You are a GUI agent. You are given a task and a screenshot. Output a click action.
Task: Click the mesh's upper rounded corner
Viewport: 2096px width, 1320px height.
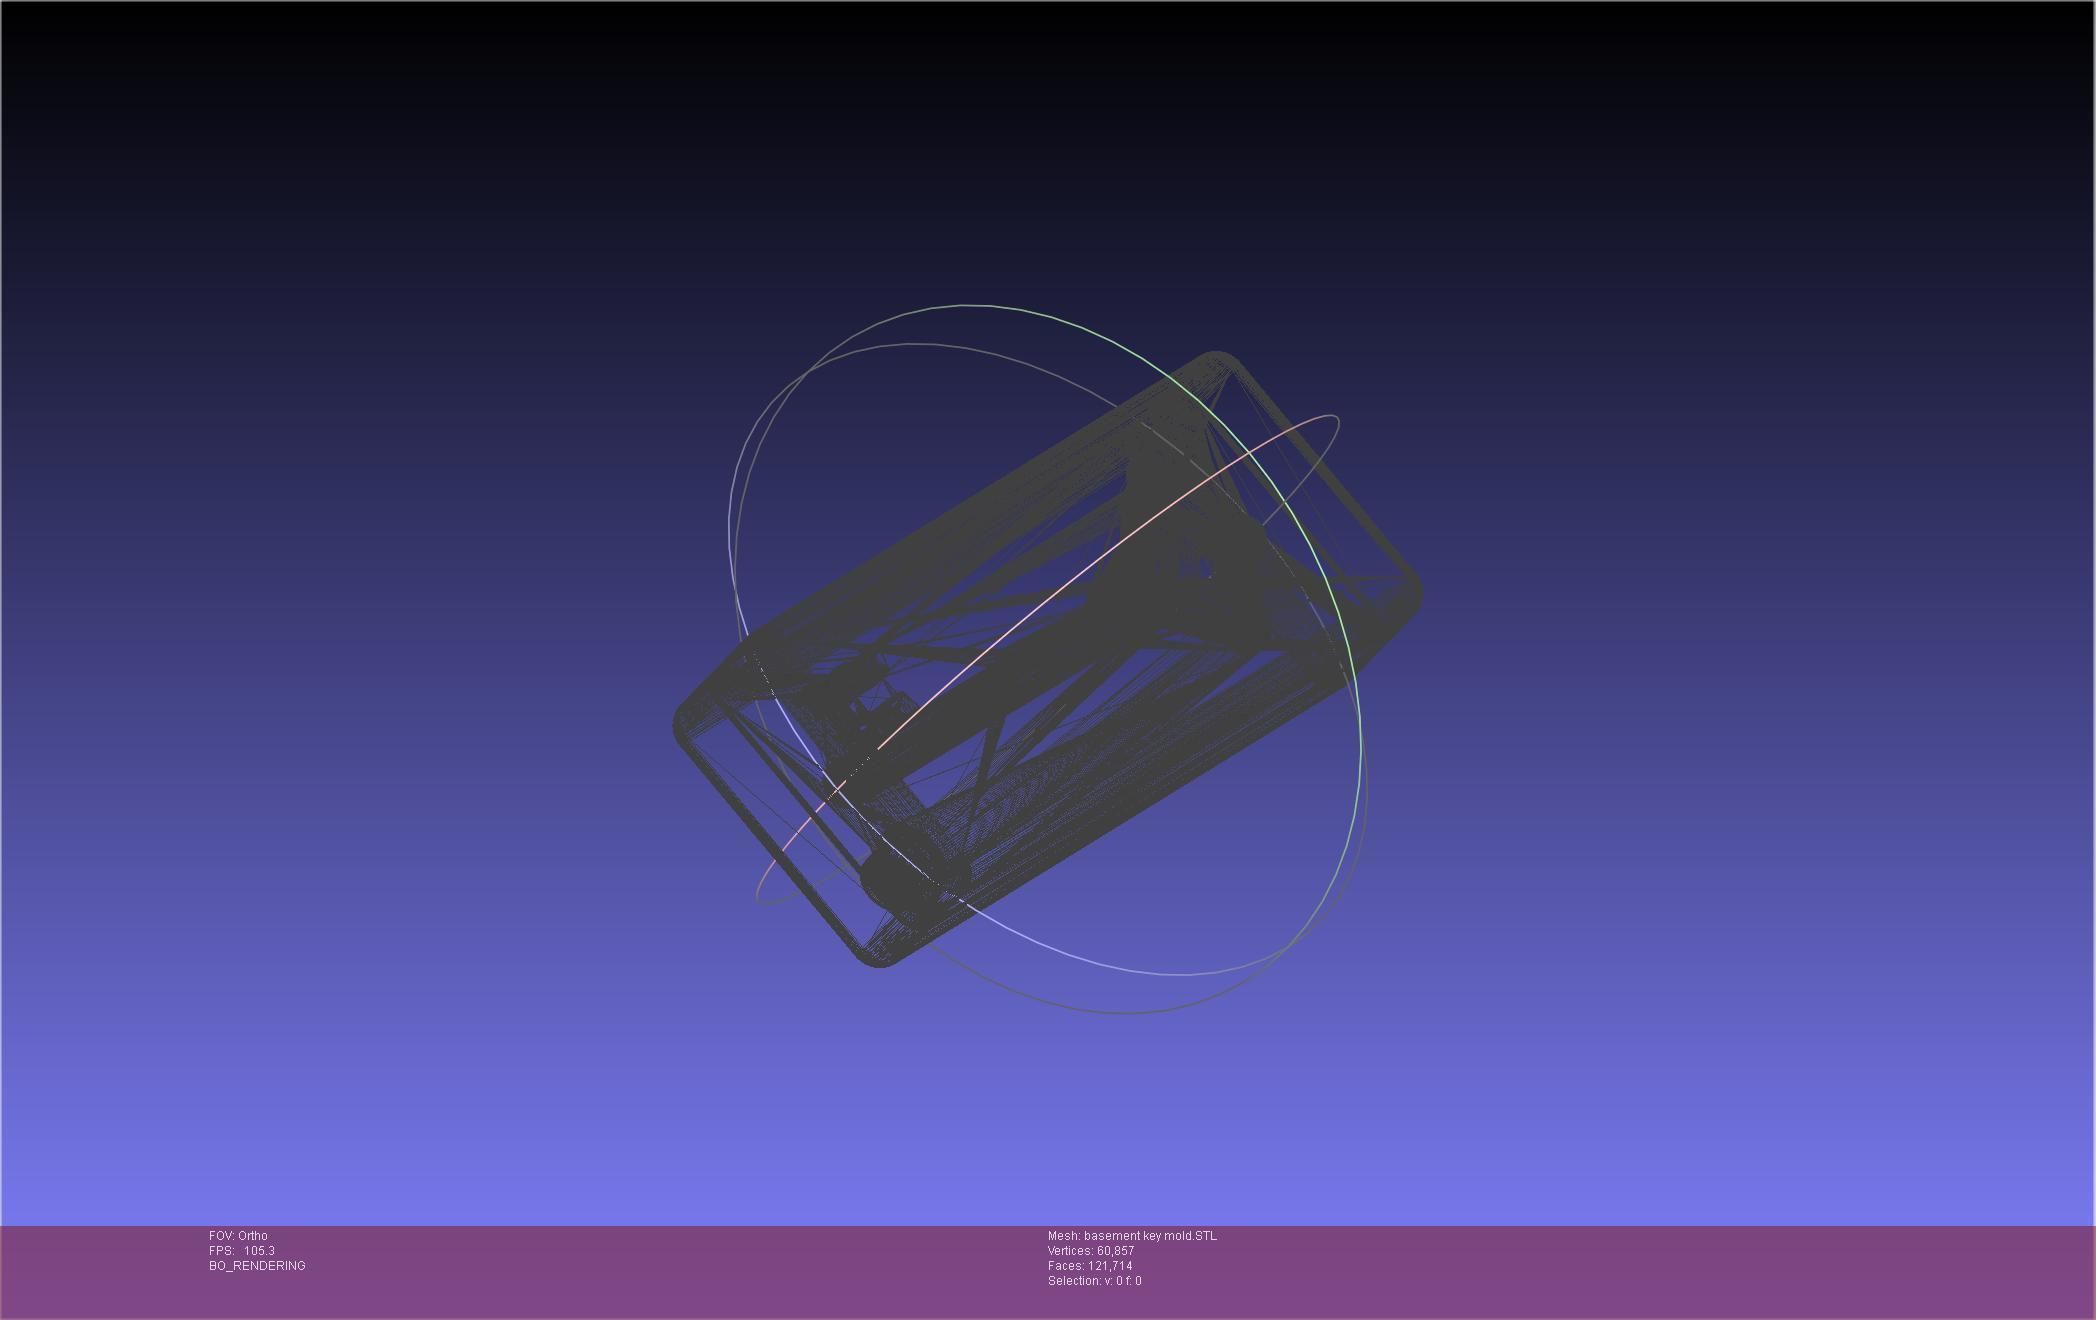point(1216,358)
